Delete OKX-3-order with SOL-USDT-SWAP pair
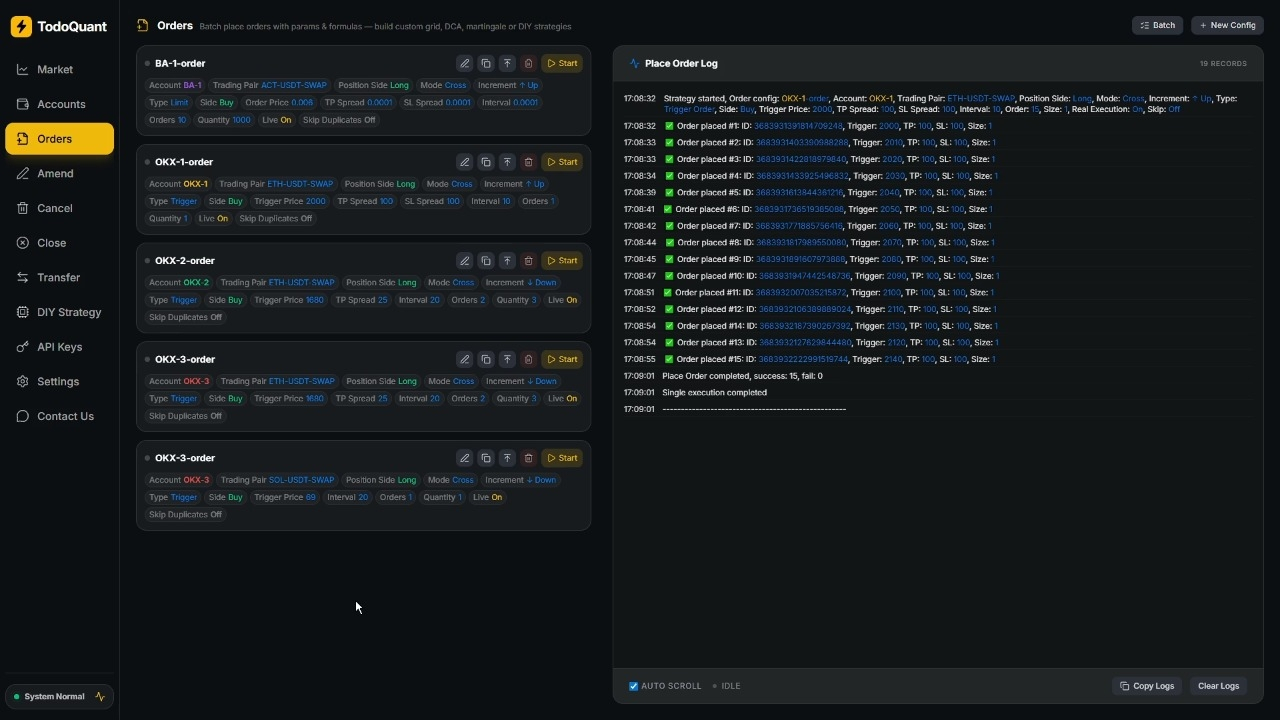The image size is (1280, 720). (x=529, y=458)
